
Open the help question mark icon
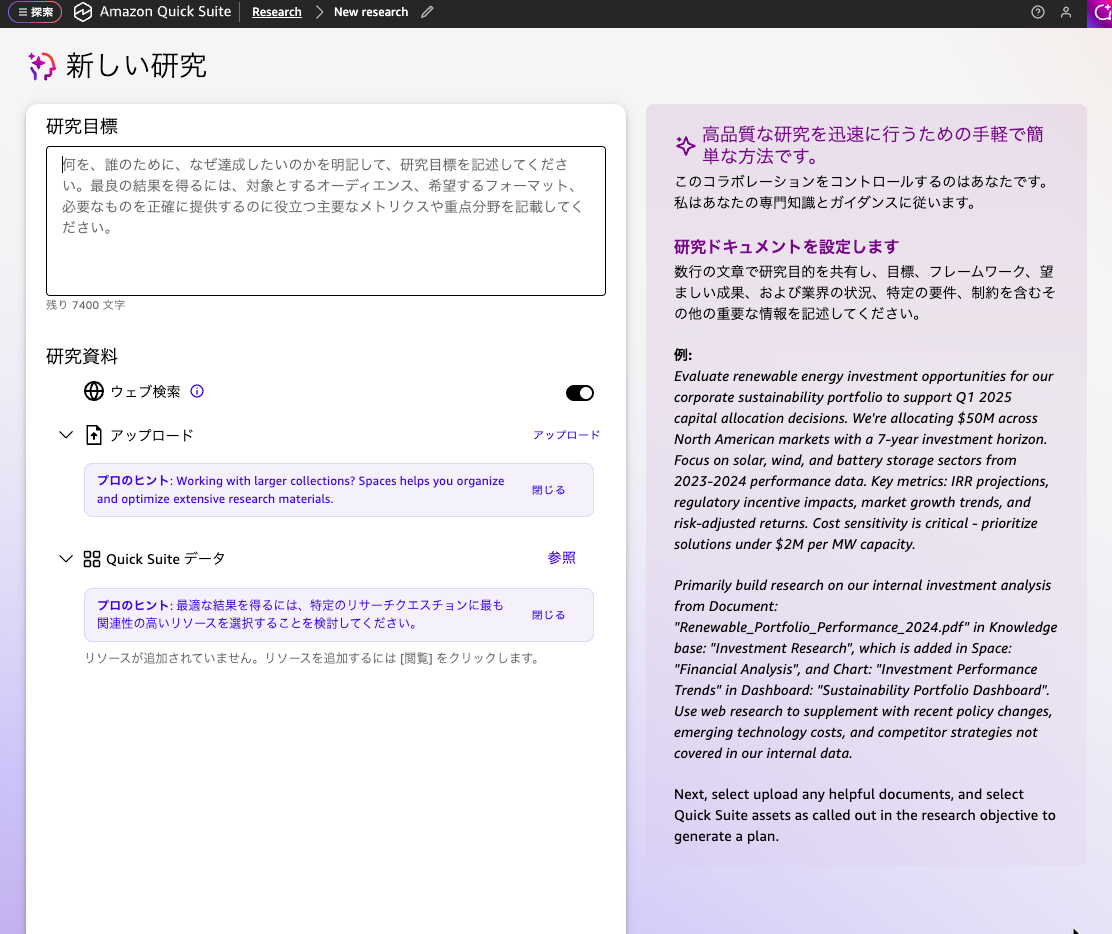tap(1038, 12)
